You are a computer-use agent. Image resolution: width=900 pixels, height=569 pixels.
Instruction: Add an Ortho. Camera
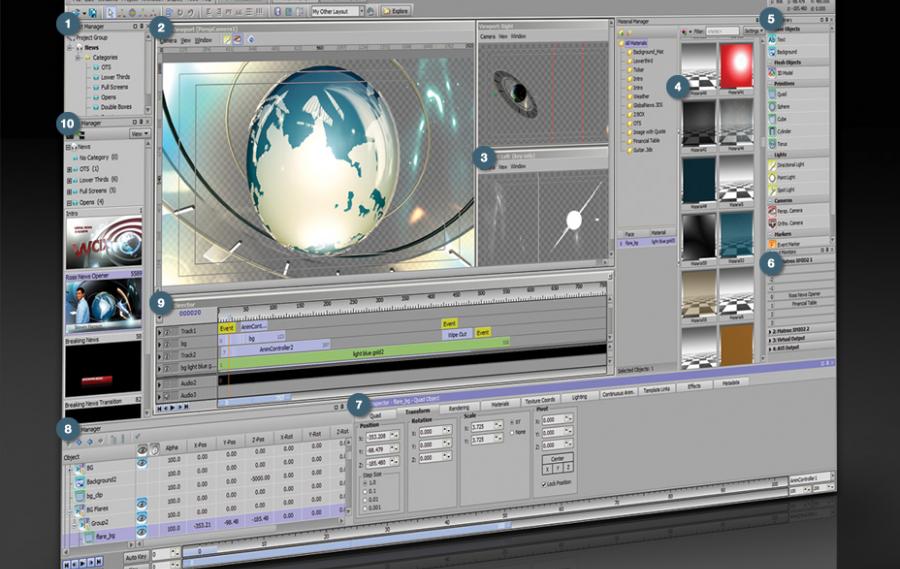pos(772,223)
